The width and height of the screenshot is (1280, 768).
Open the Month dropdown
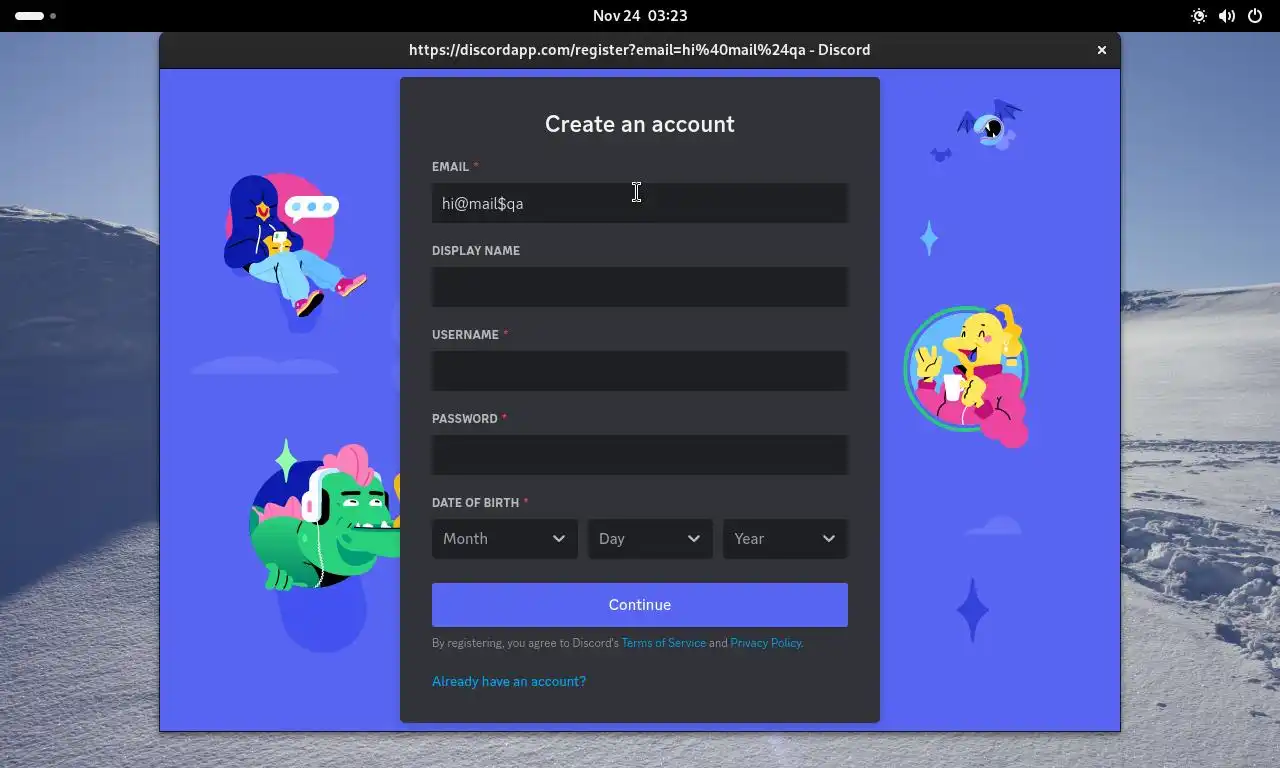click(x=505, y=538)
